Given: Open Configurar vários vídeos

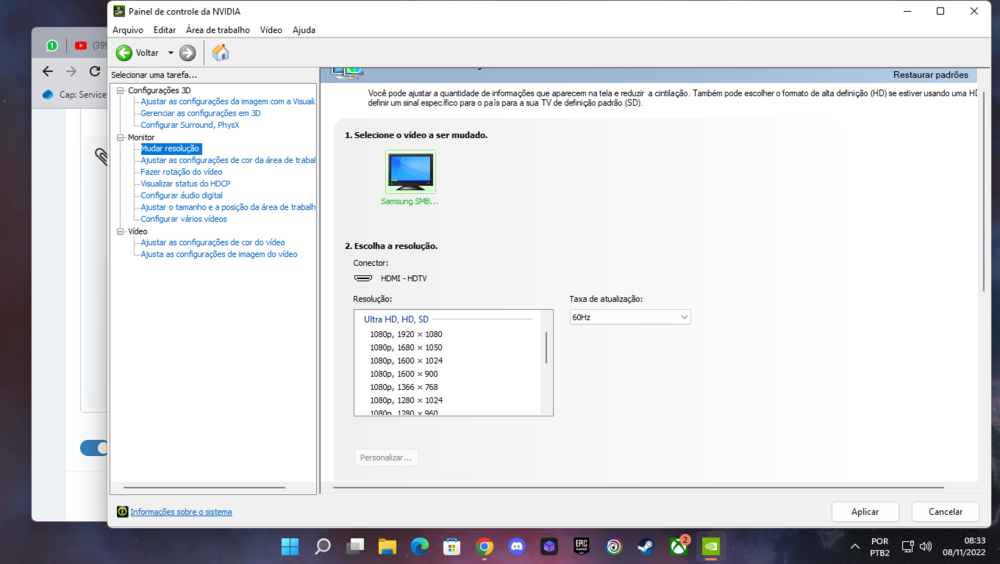Looking at the screenshot, I should click(x=184, y=219).
